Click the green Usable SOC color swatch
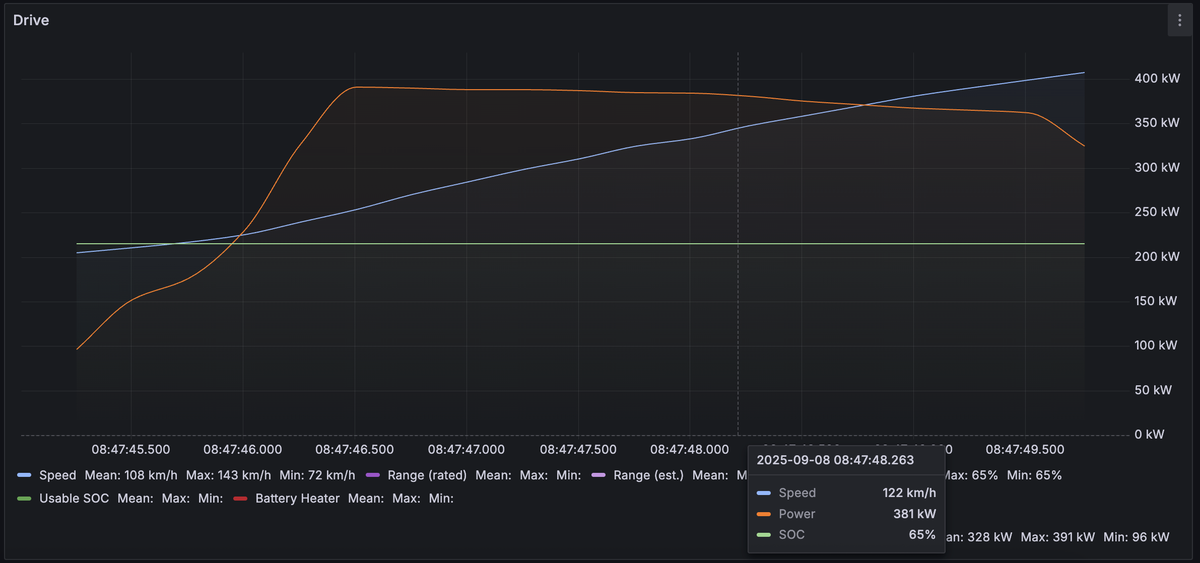Image resolution: width=1200 pixels, height=563 pixels. (24, 497)
